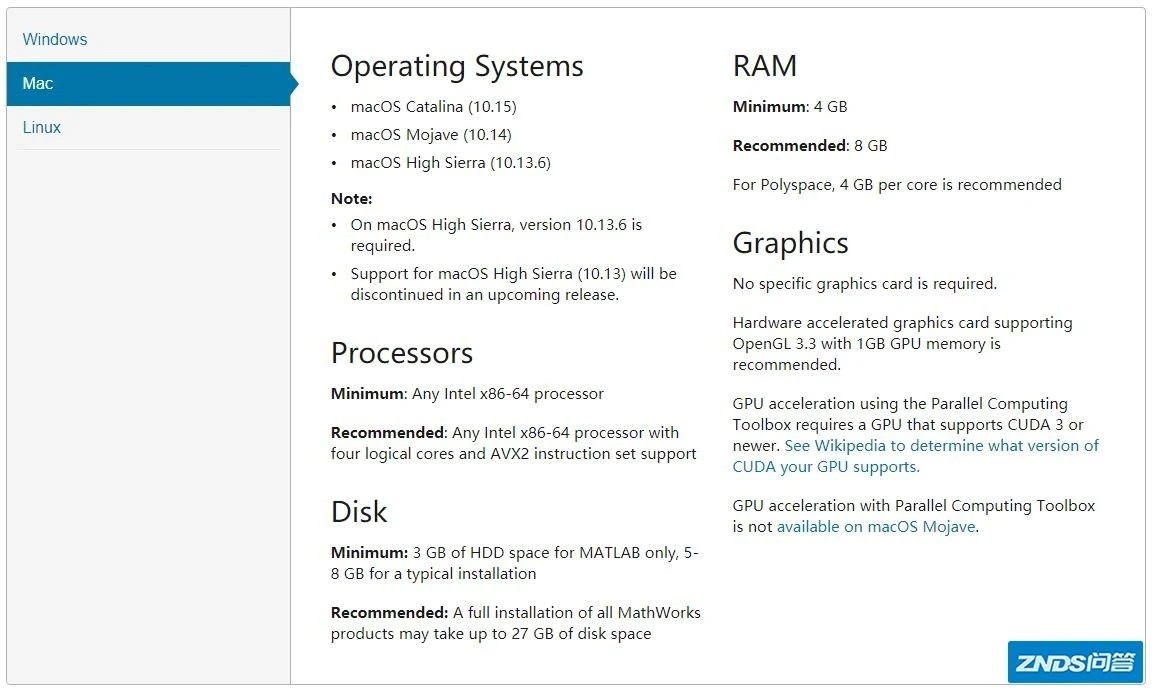Click the ZNDS logo watermark
This screenshot has height=692, width=1152.
1074,662
